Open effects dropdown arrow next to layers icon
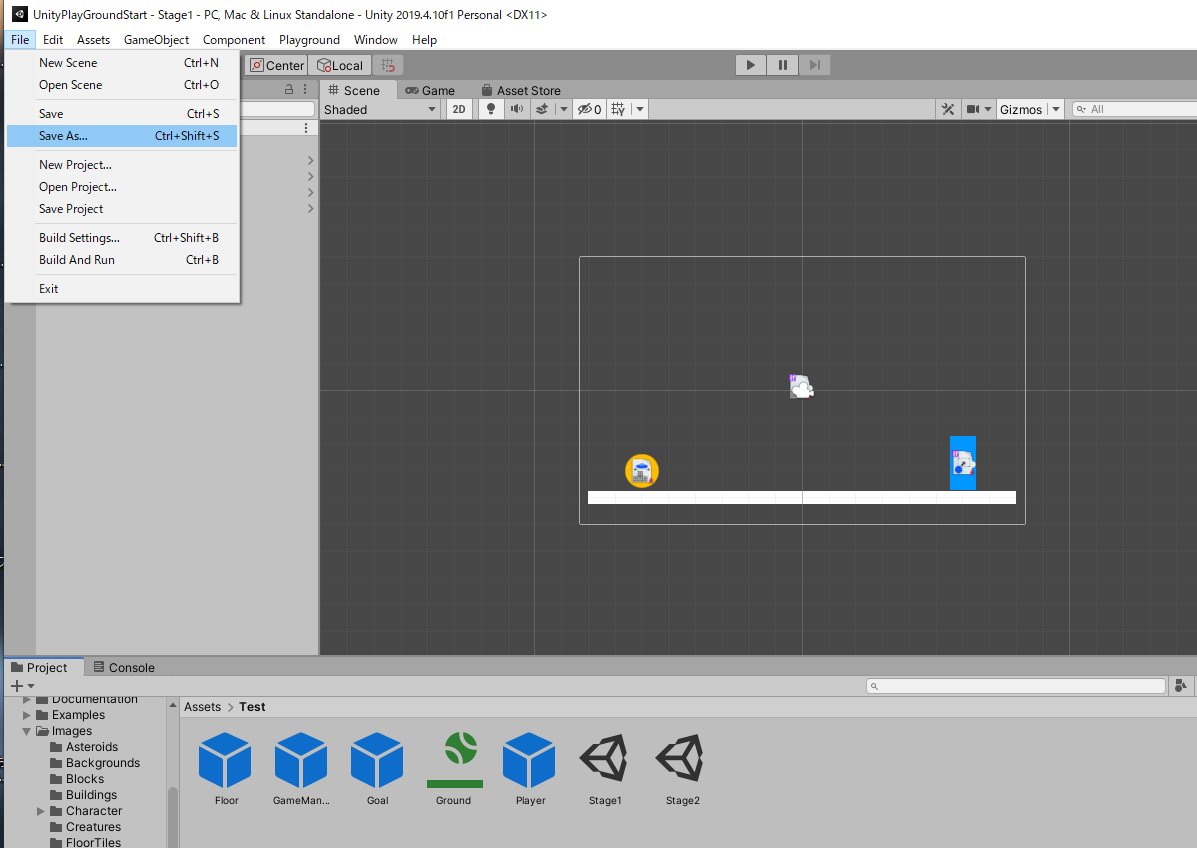 point(564,109)
